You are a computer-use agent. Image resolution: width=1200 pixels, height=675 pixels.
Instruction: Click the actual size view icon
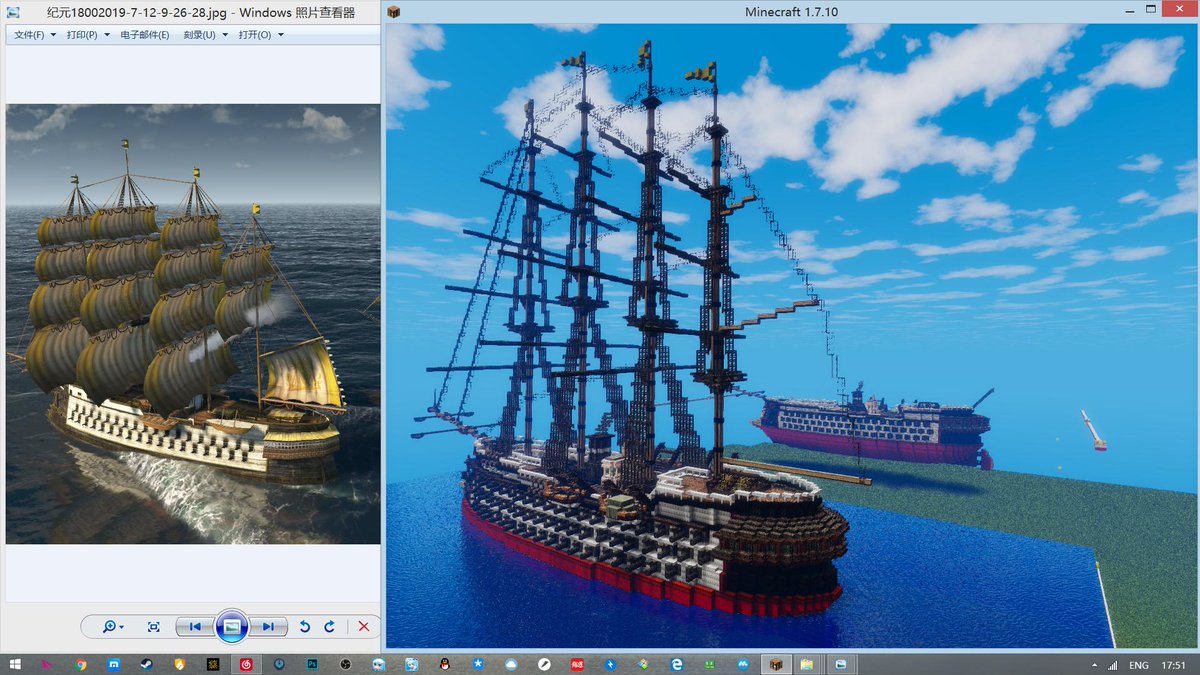pyautogui.click(x=154, y=626)
